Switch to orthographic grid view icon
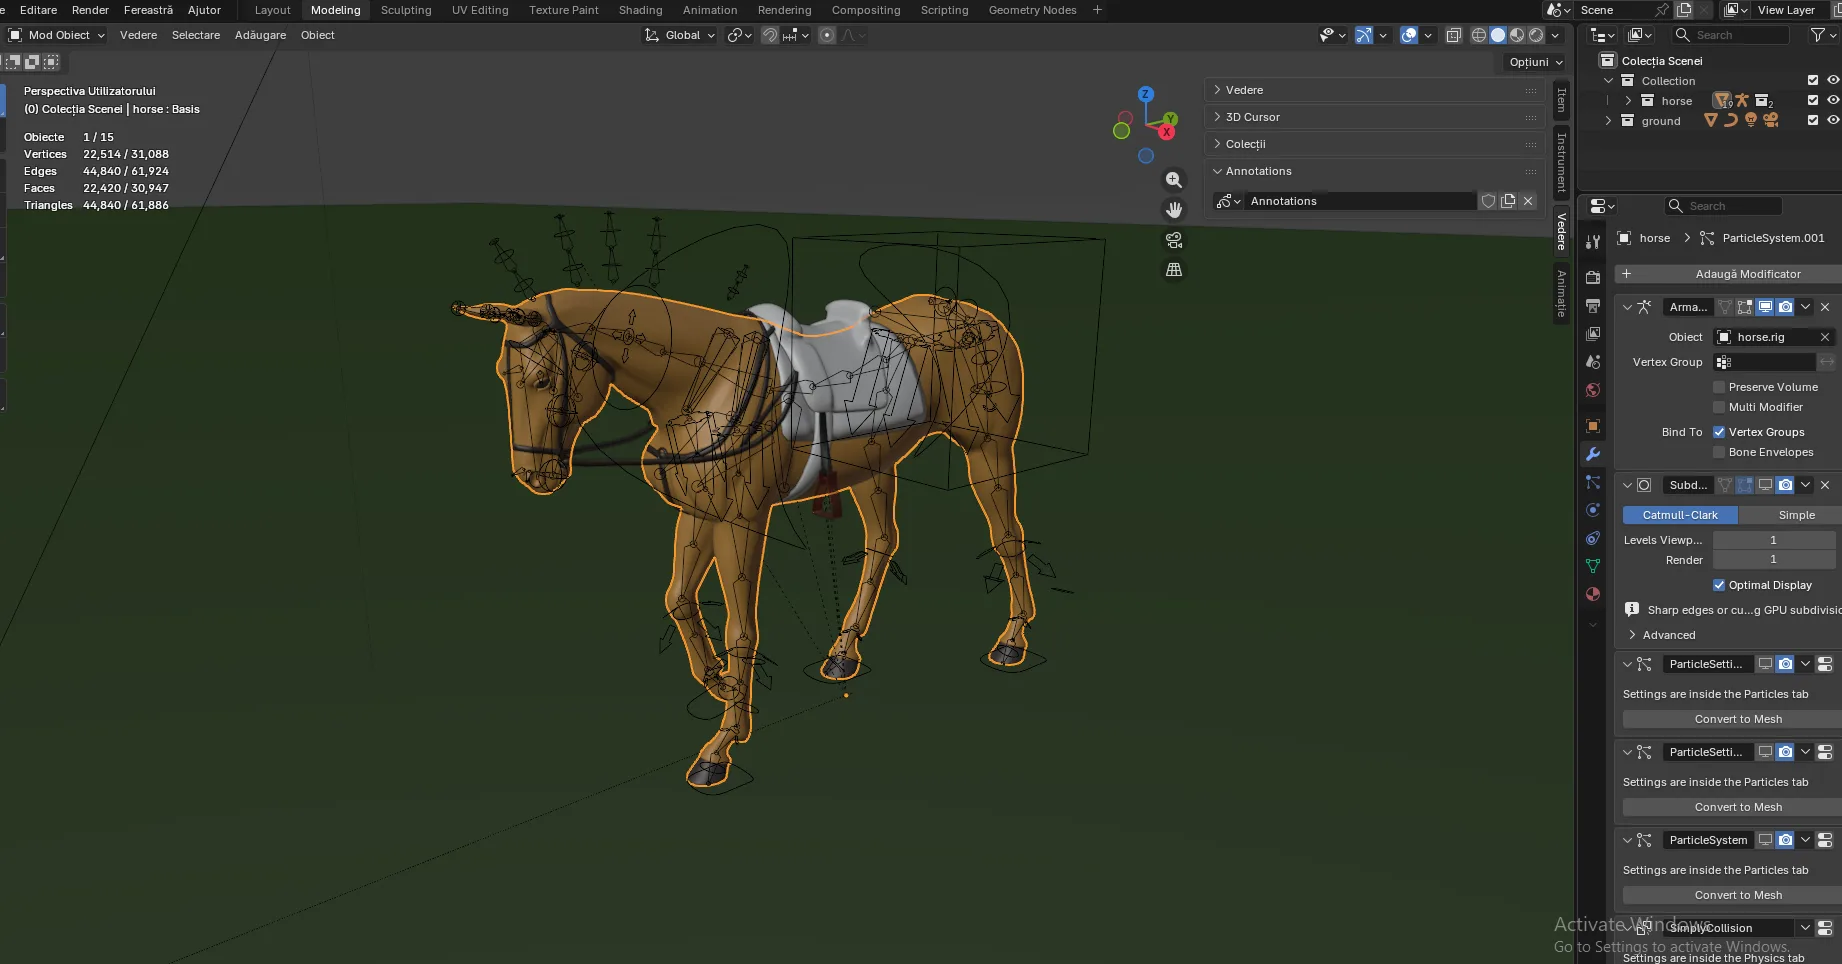 pos(1174,270)
